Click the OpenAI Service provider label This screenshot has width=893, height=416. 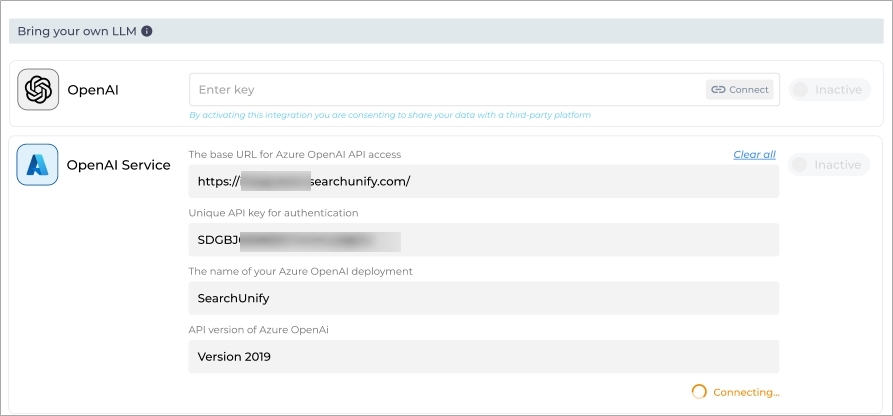tap(118, 165)
